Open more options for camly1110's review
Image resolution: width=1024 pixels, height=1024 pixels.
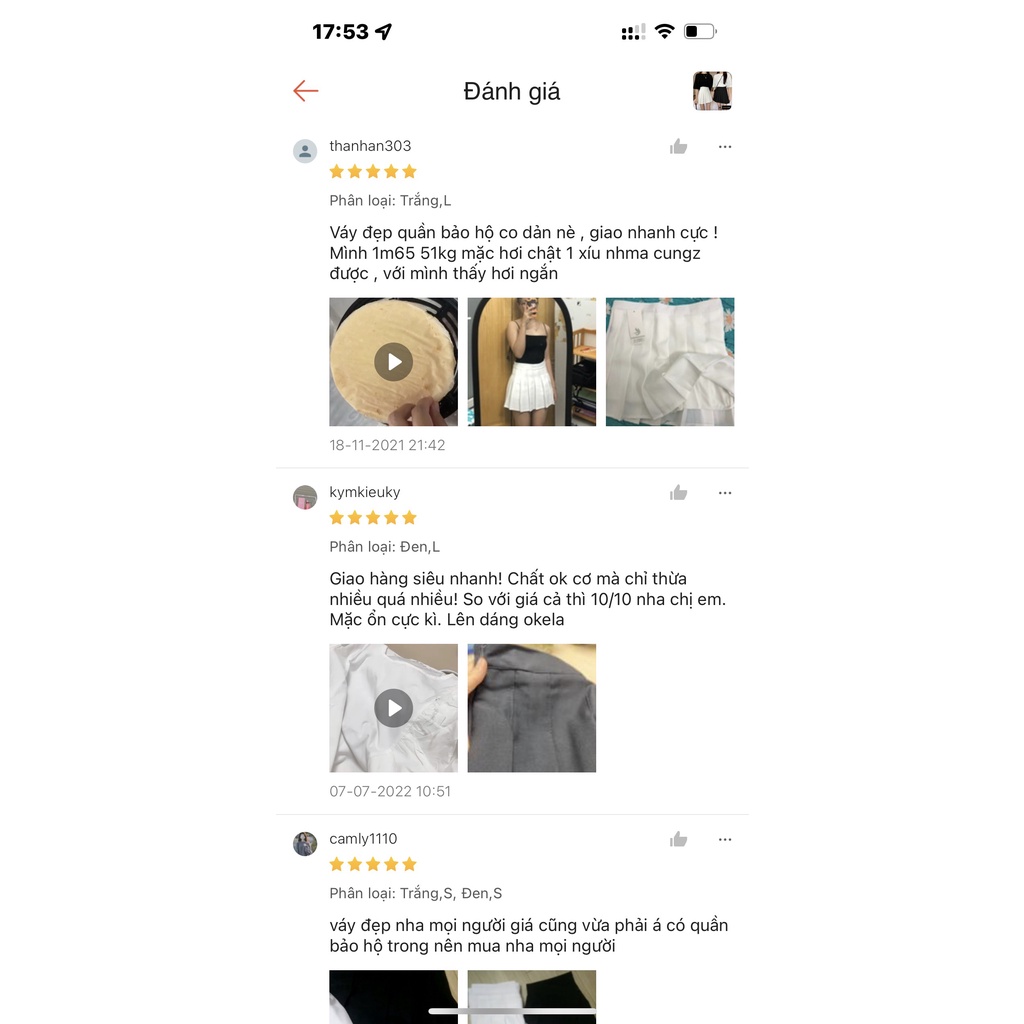click(725, 839)
